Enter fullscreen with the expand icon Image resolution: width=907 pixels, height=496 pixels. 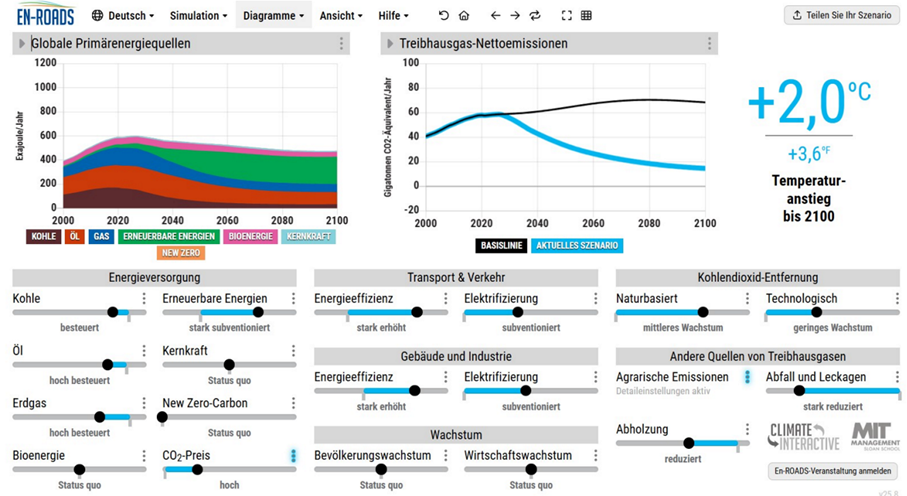coord(567,16)
